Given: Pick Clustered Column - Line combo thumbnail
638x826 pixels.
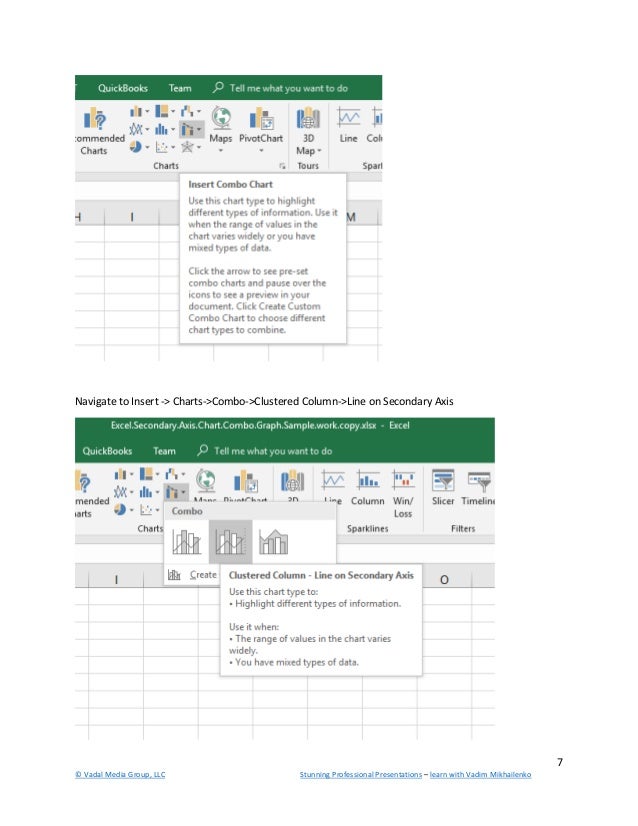Looking at the screenshot, I should click(x=187, y=542).
